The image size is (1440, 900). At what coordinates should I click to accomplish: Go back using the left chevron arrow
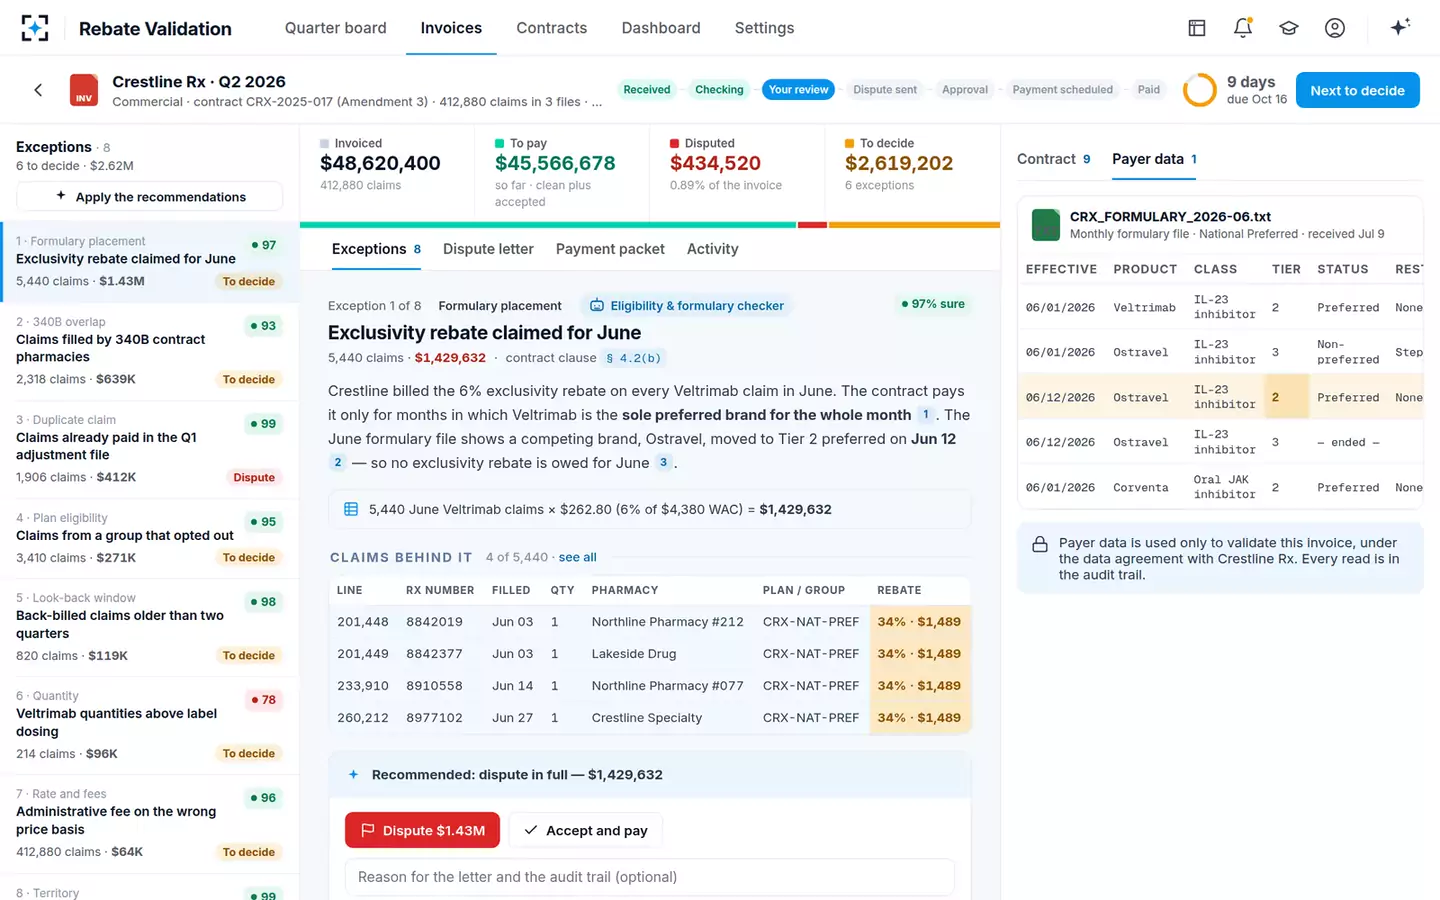tap(38, 90)
